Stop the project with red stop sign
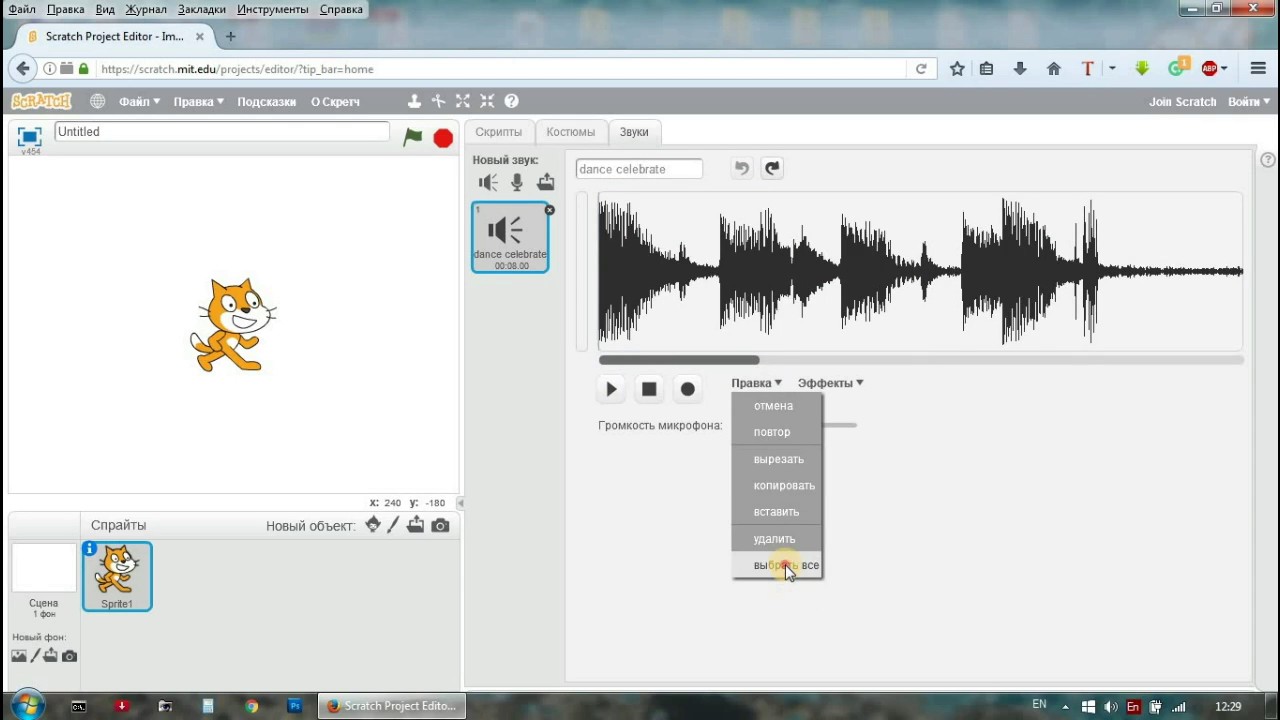Screen dimensions: 1280x720 point(443,138)
